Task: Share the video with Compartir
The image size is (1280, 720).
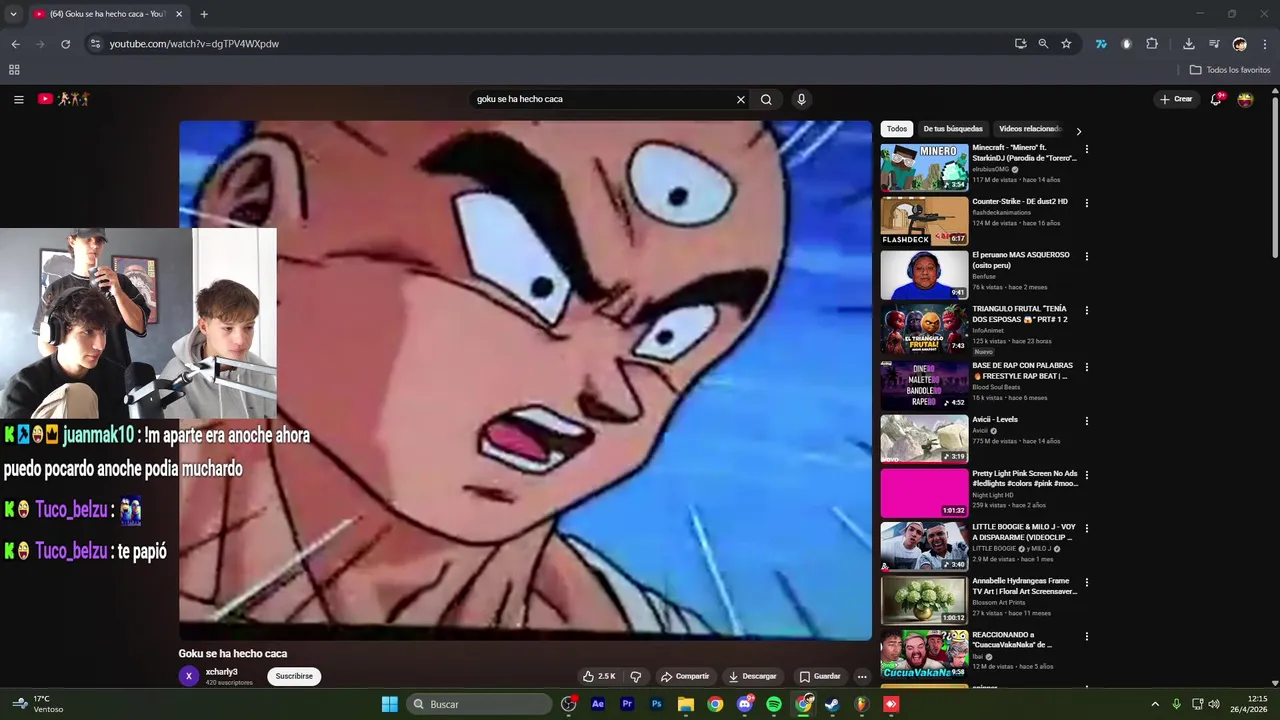Action: pyautogui.click(x=685, y=676)
